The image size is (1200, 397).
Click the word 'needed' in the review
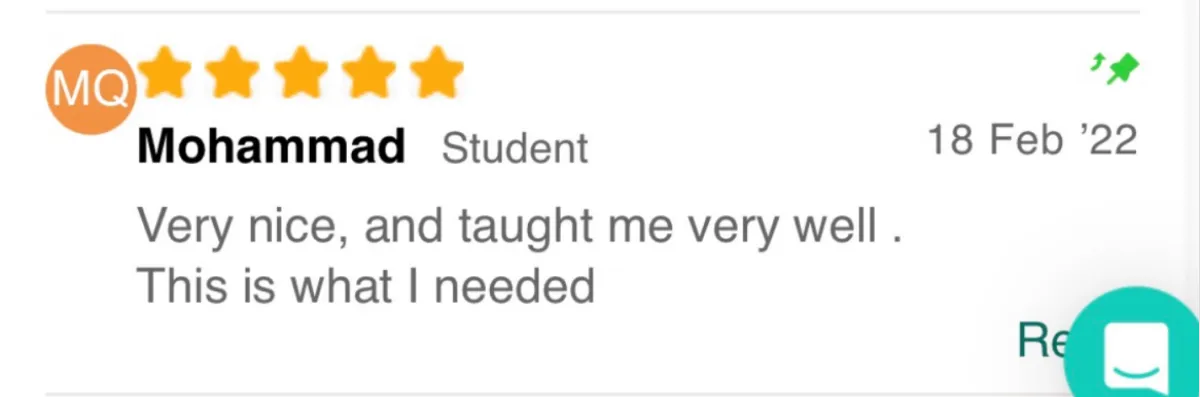pos(514,288)
